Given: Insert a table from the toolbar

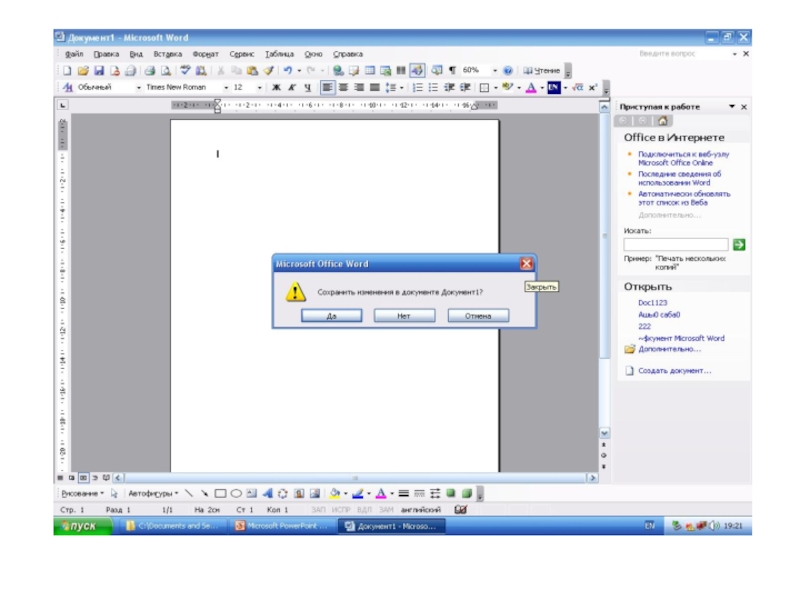Looking at the screenshot, I should 370,70.
